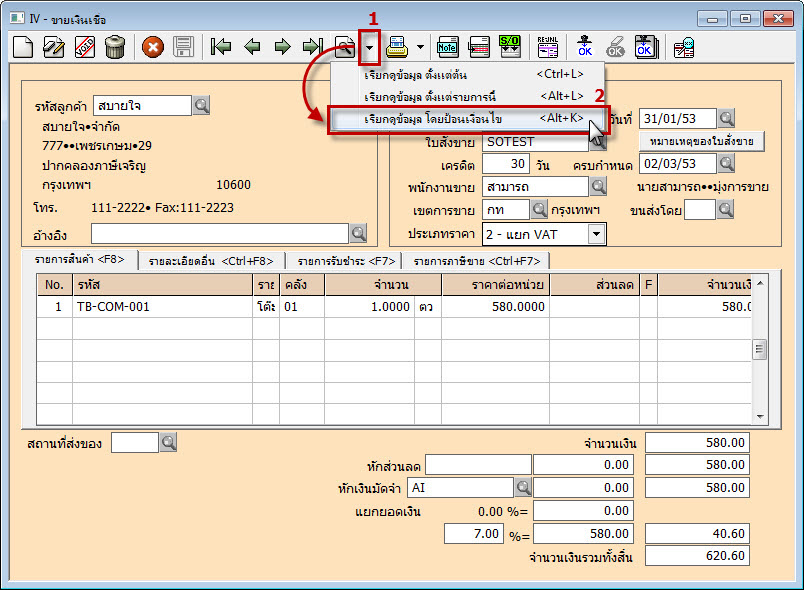The image size is (804, 590).
Task: Click the S/O sales order icon
Action: coord(509,46)
